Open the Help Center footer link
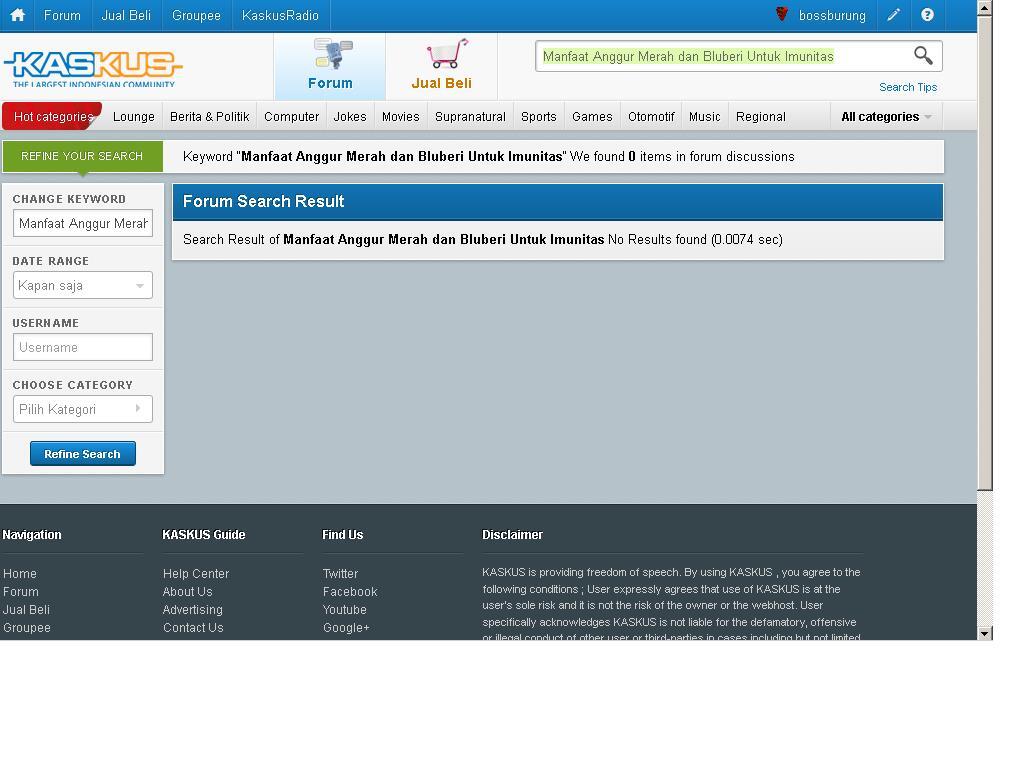The height and width of the screenshot is (768, 1024). point(196,573)
